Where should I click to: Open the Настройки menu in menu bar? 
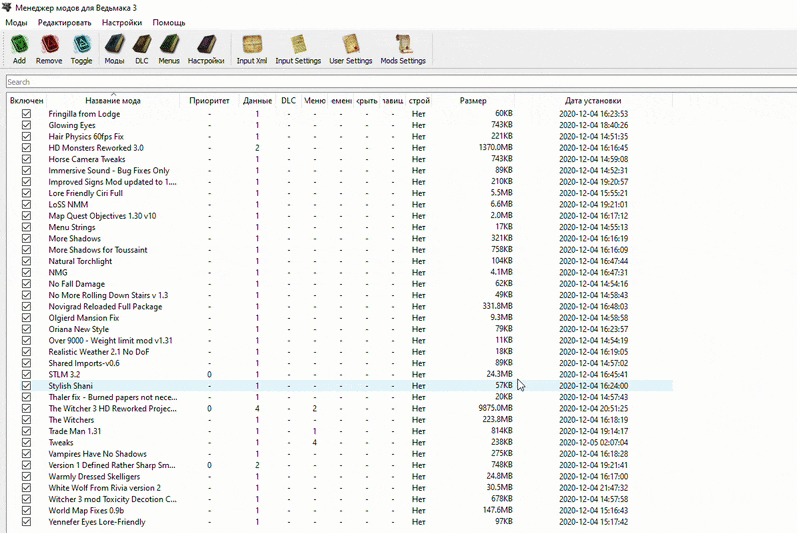point(122,23)
